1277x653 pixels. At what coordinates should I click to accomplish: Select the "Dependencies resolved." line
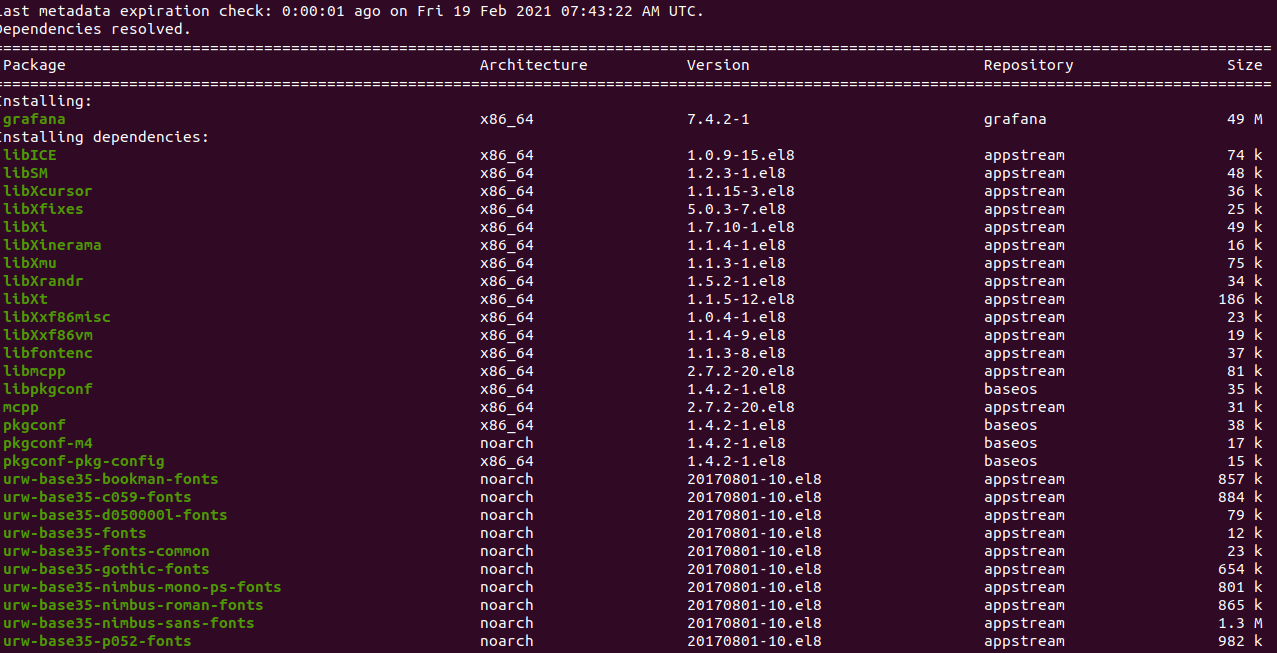[95, 29]
